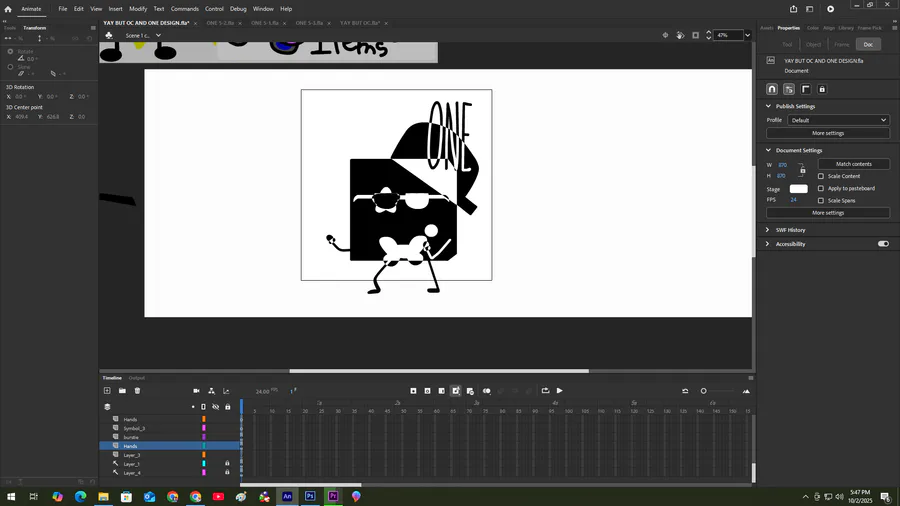Open the Timeline panel options menu
This screenshot has width=900, height=506.
(x=750, y=378)
